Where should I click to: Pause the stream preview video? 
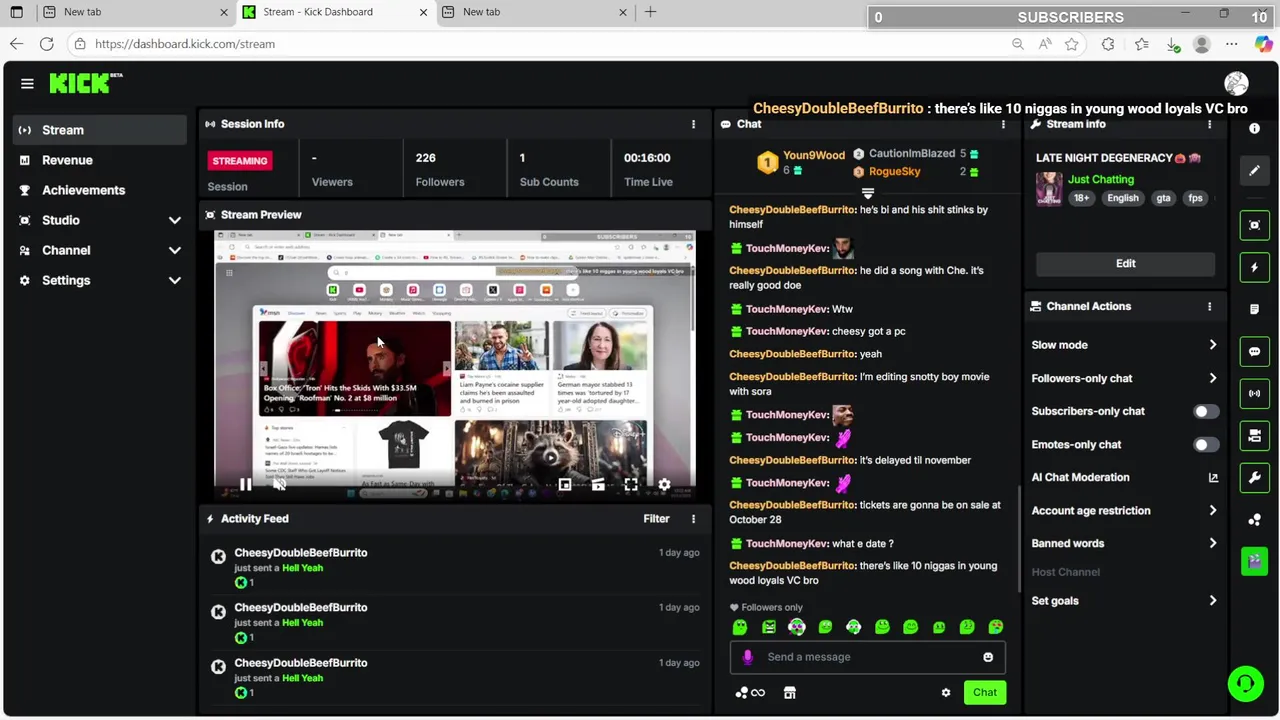coord(245,485)
